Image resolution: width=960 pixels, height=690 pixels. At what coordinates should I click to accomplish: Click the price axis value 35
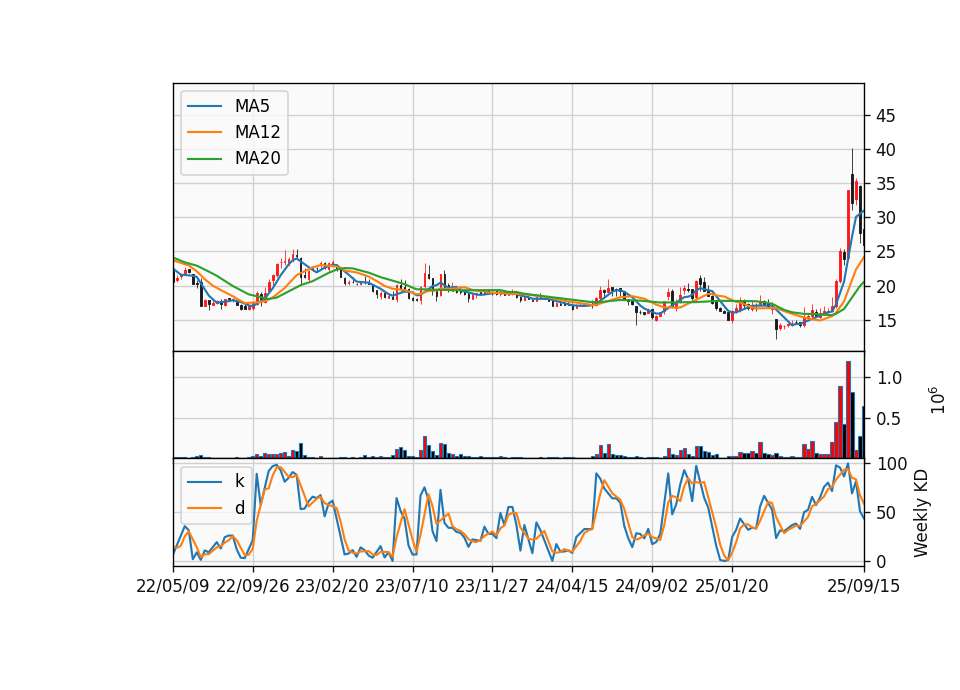886,184
